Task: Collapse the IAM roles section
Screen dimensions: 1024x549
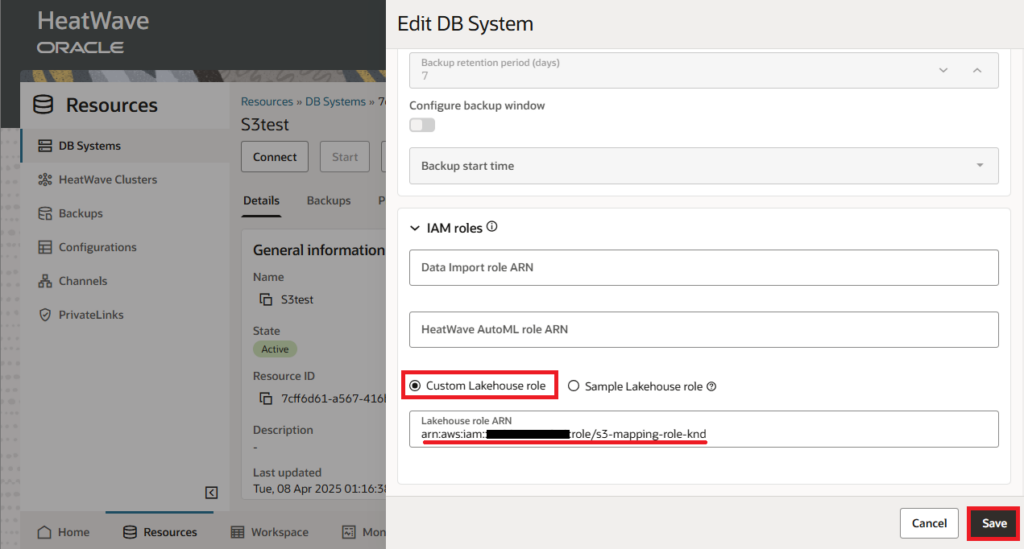Action: 415,228
